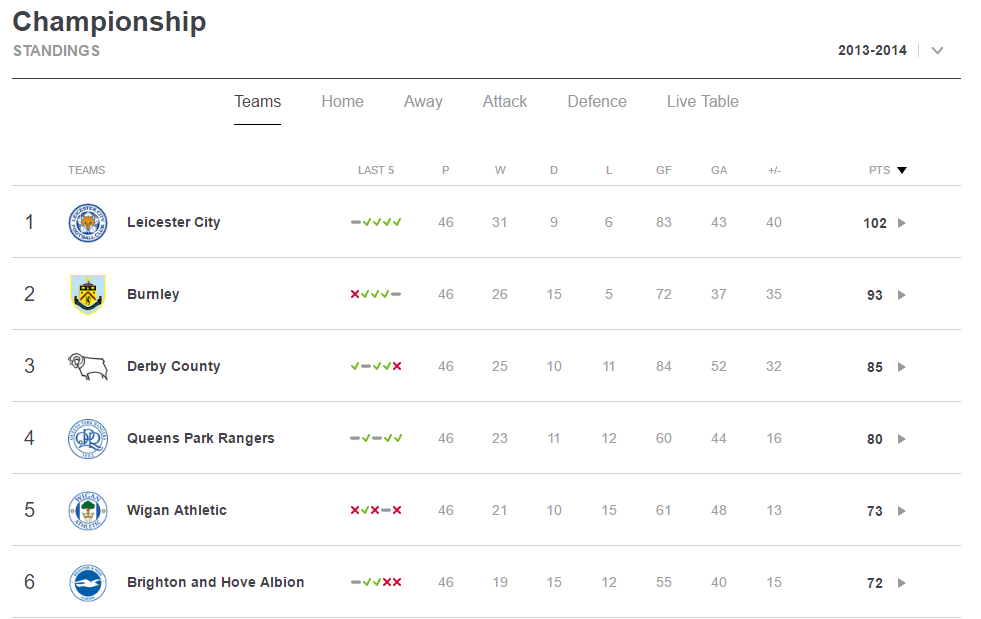Open the Queens Park Rangers team link
This screenshot has width=981, height=619.
pyautogui.click(x=200, y=438)
